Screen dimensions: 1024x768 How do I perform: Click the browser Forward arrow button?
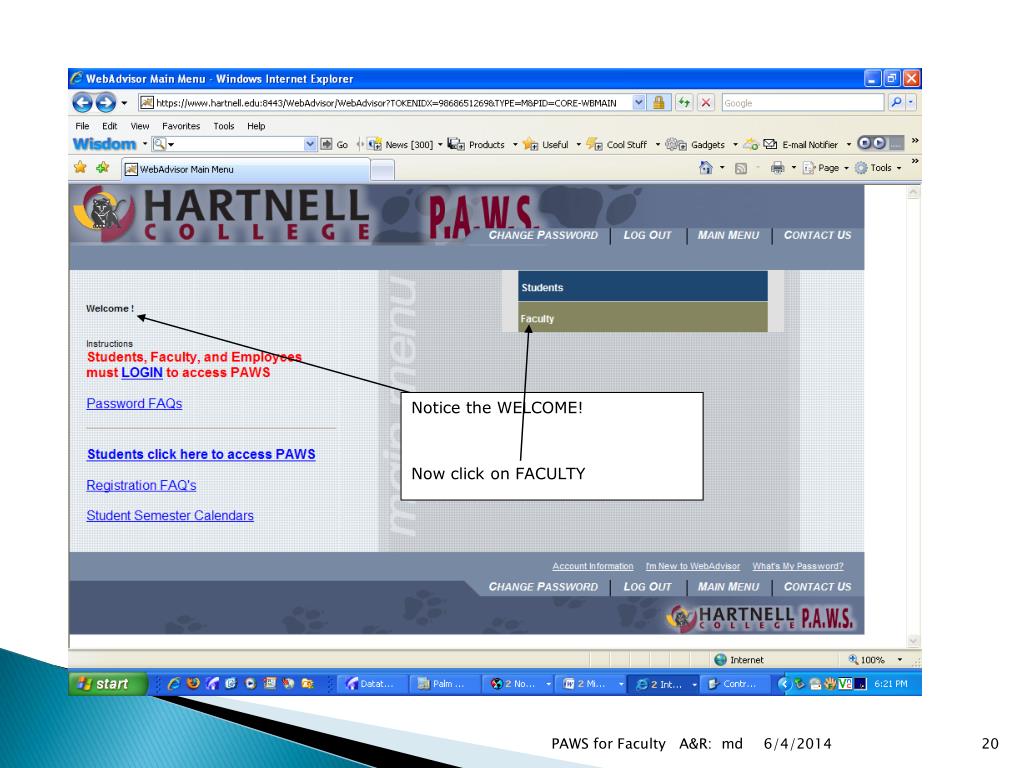pos(106,103)
